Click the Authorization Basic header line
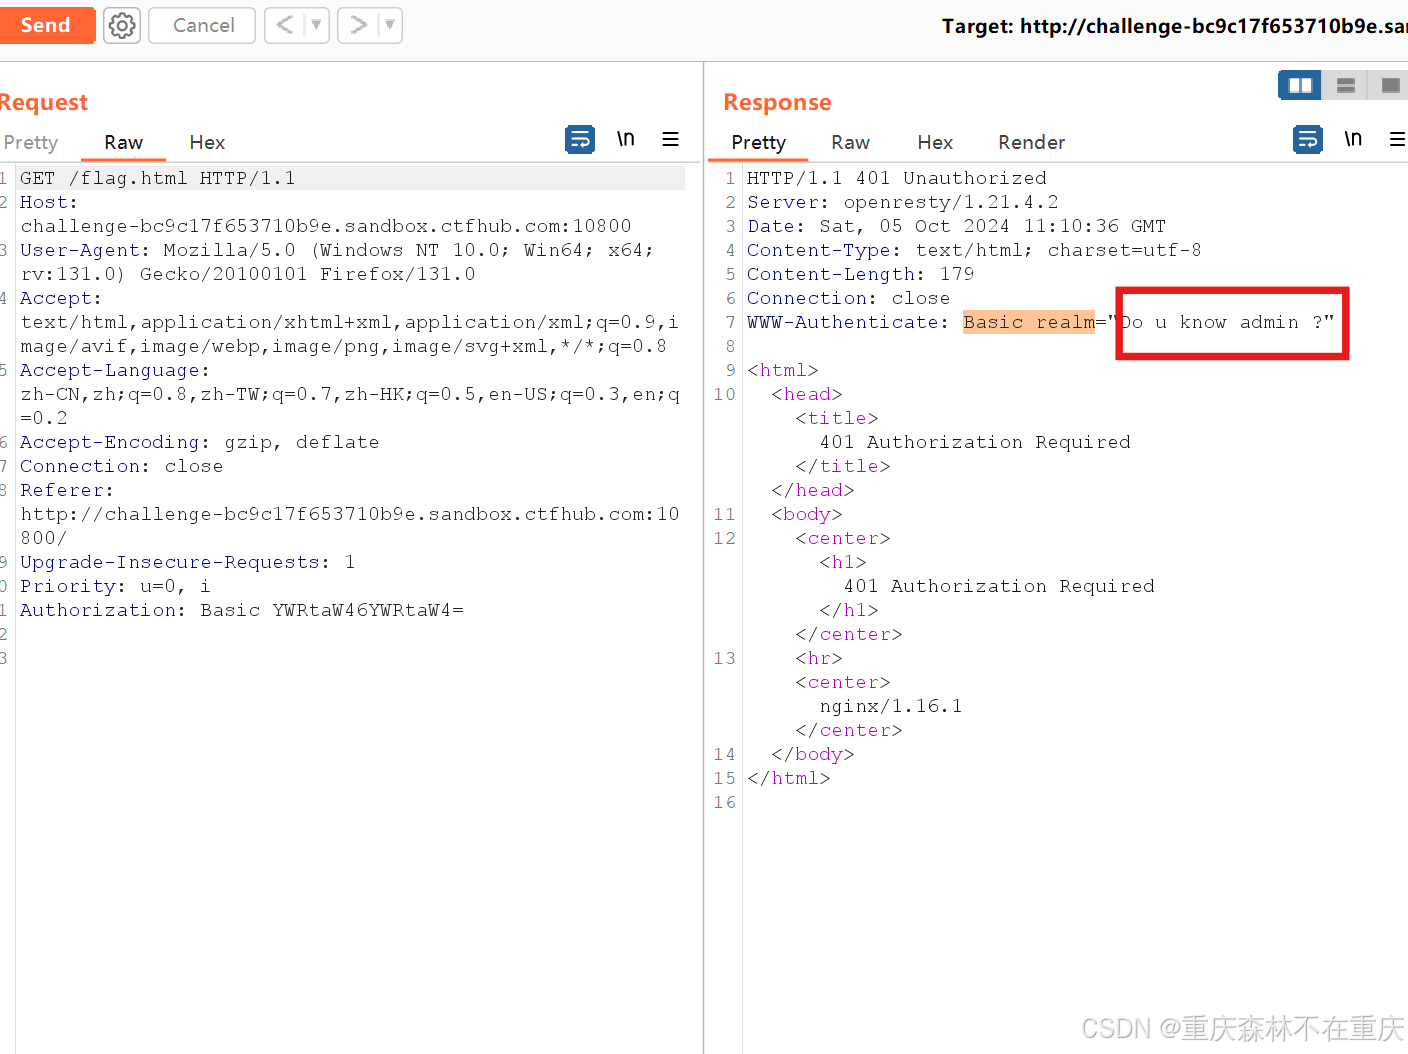 [x=242, y=610]
